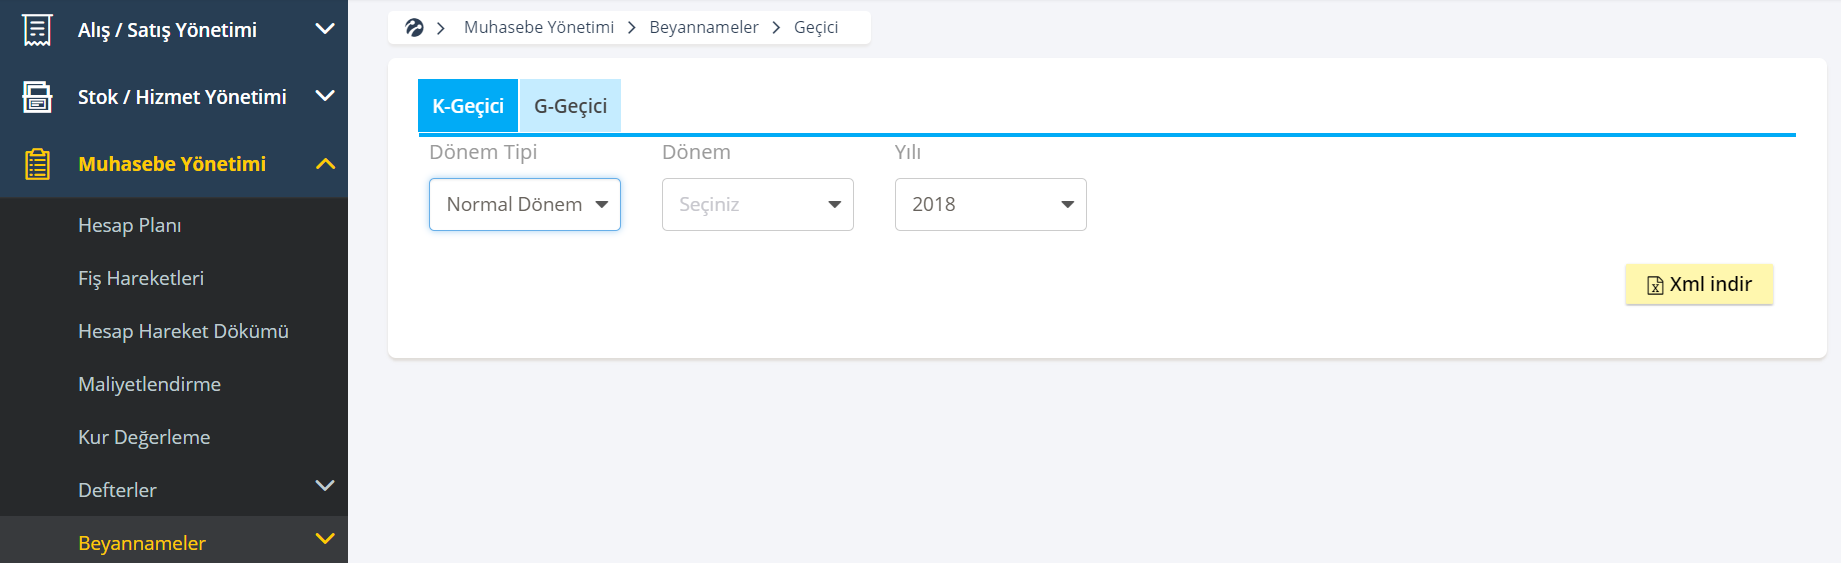Viewport: 1841px width, 563px height.
Task: Expand the Alış / Satış Yönetimi chevron
Action: 325,29
